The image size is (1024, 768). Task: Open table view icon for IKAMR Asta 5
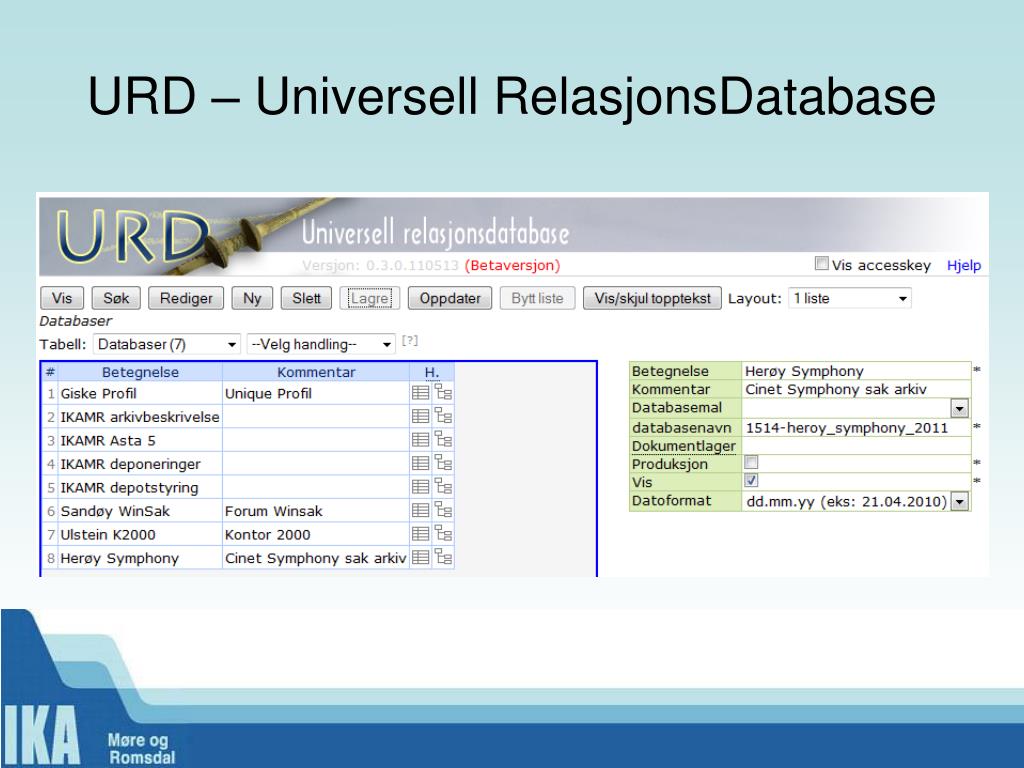tap(421, 440)
